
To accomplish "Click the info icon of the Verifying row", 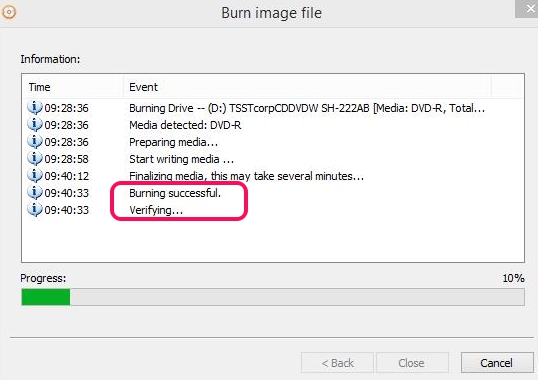I will point(35,210).
